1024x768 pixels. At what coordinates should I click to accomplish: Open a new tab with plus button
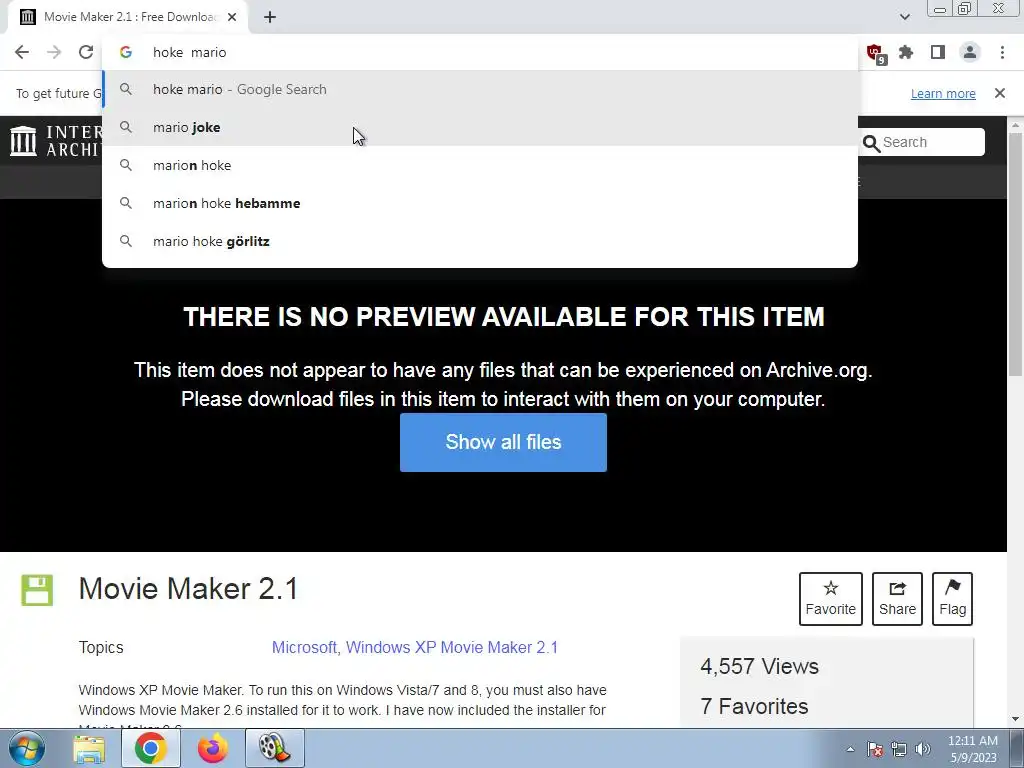point(270,17)
